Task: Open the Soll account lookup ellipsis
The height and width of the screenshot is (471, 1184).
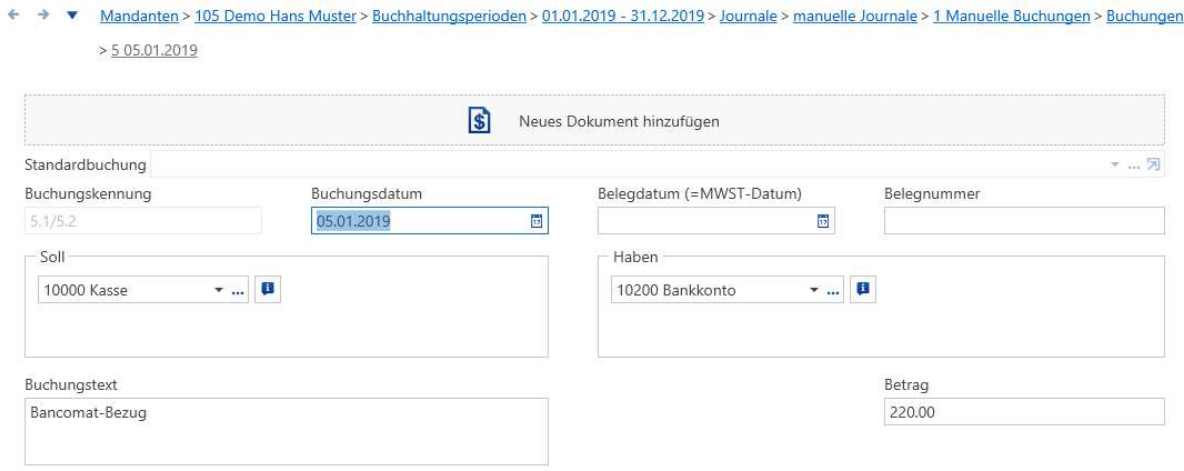Action: point(238,291)
